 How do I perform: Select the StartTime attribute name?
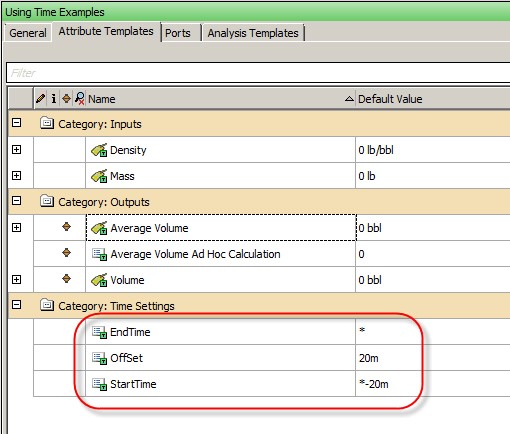click(133, 384)
